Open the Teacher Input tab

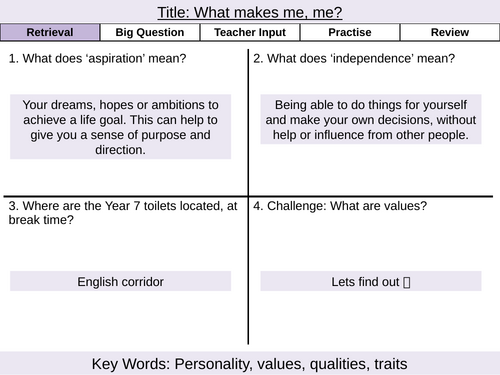click(x=250, y=32)
